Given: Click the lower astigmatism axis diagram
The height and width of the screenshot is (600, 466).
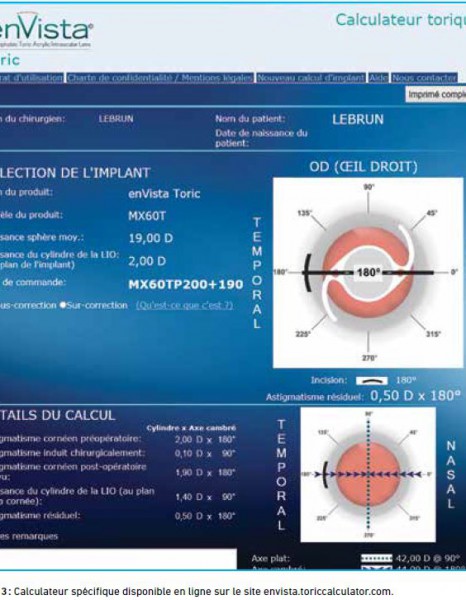Looking at the screenshot, I should [368, 474].
